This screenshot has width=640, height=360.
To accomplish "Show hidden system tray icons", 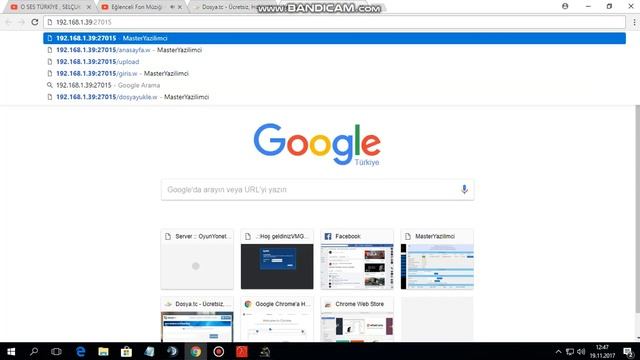I will [558, 351].
